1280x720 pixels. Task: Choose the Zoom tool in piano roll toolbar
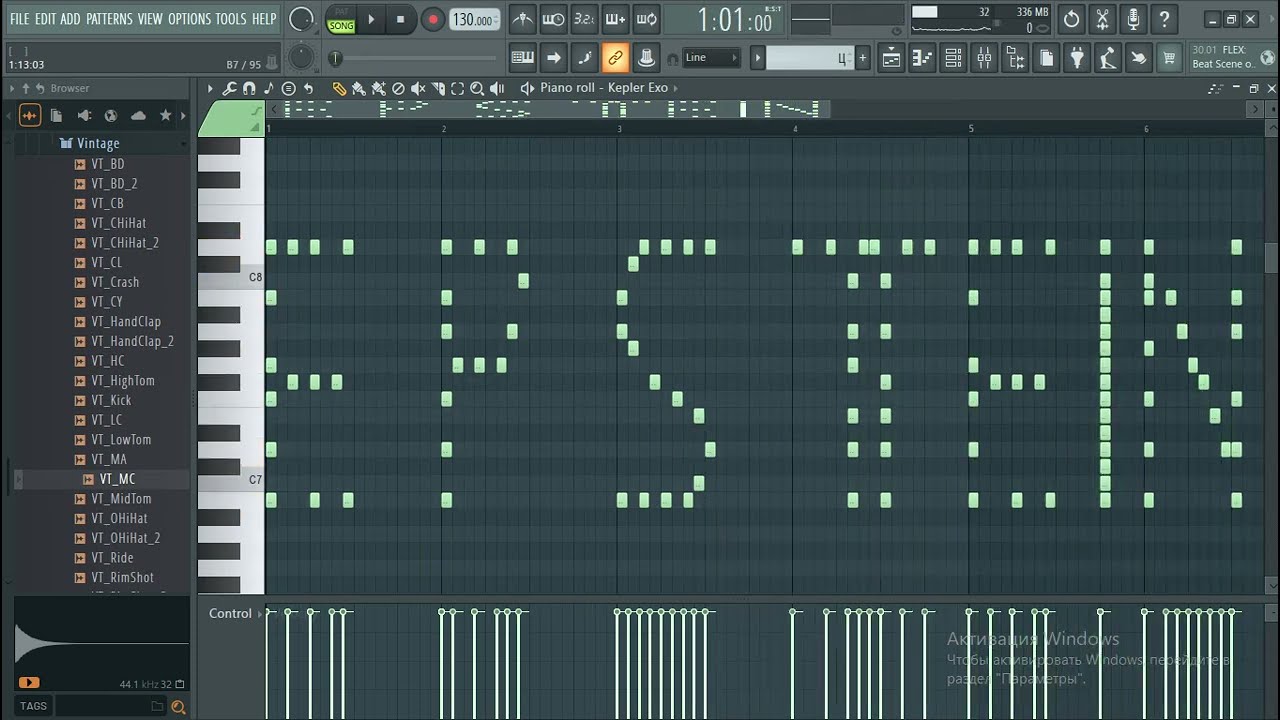click(x=477, y=88)
